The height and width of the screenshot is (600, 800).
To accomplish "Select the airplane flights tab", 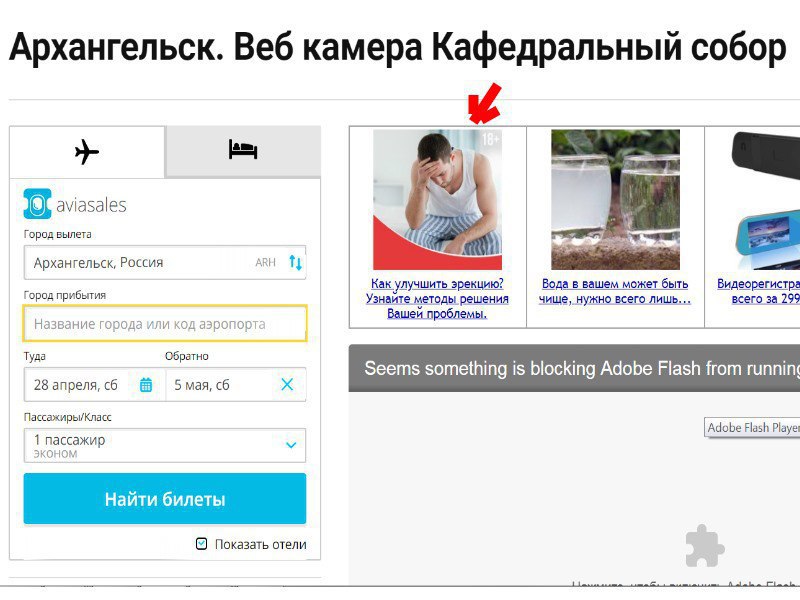I will 87,152.
